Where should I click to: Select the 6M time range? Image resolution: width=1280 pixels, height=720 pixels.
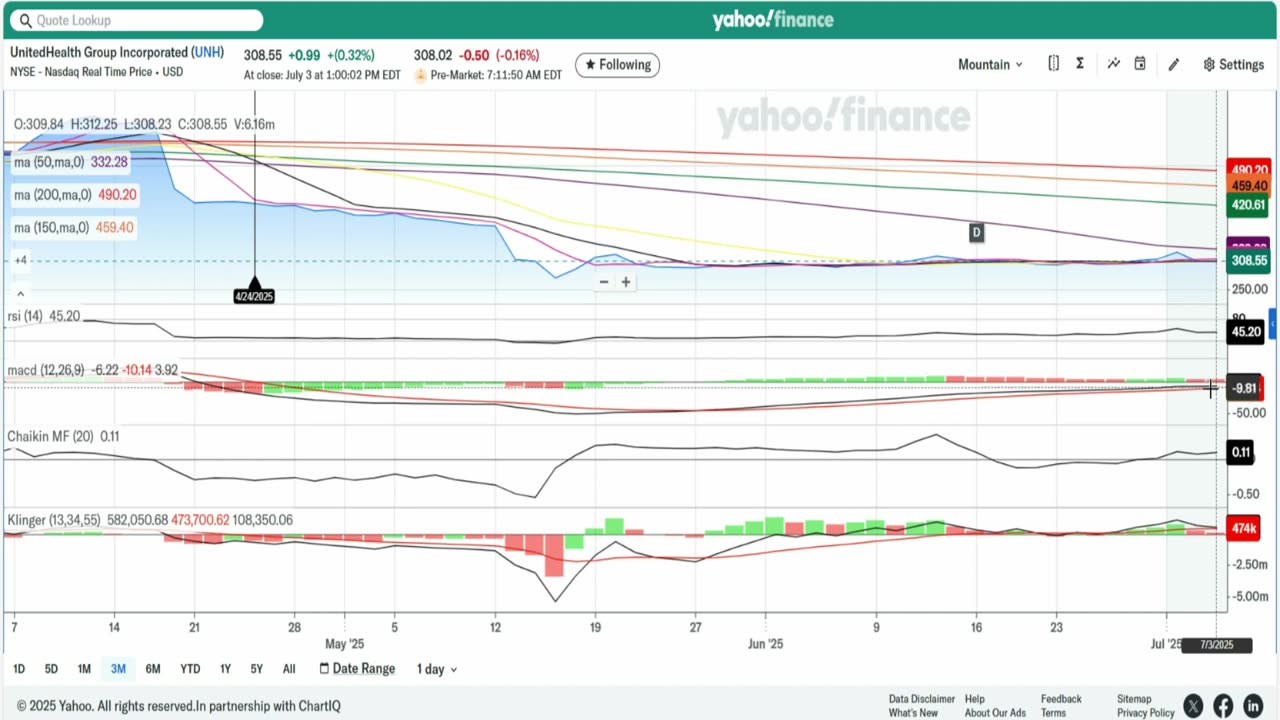click(153, 669)
